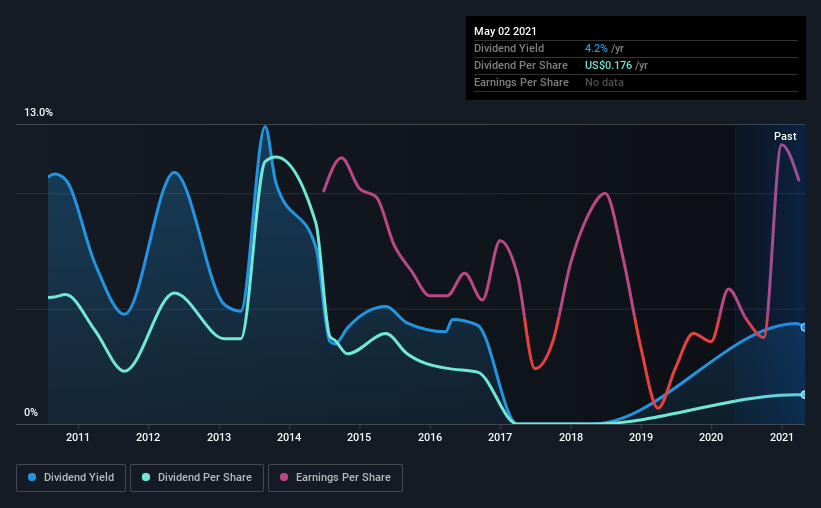Select the 2019 x-axis label

pyautogui.click(x=641, y=437)
